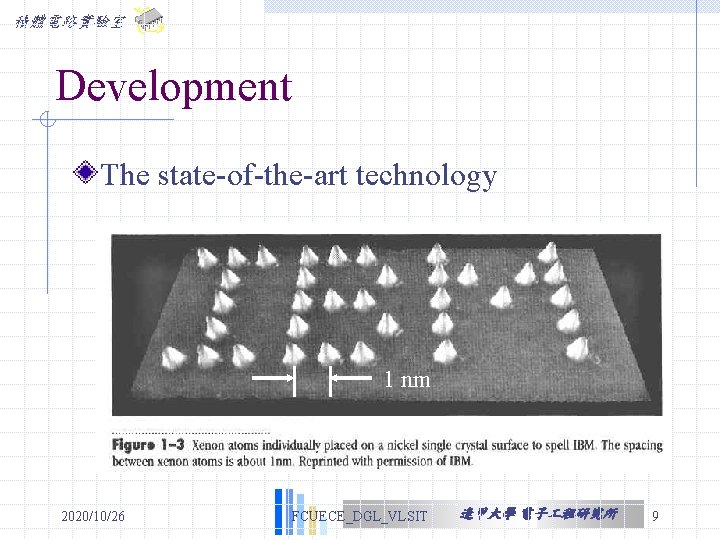Click the date '2020/10/26' in footer

93,516
